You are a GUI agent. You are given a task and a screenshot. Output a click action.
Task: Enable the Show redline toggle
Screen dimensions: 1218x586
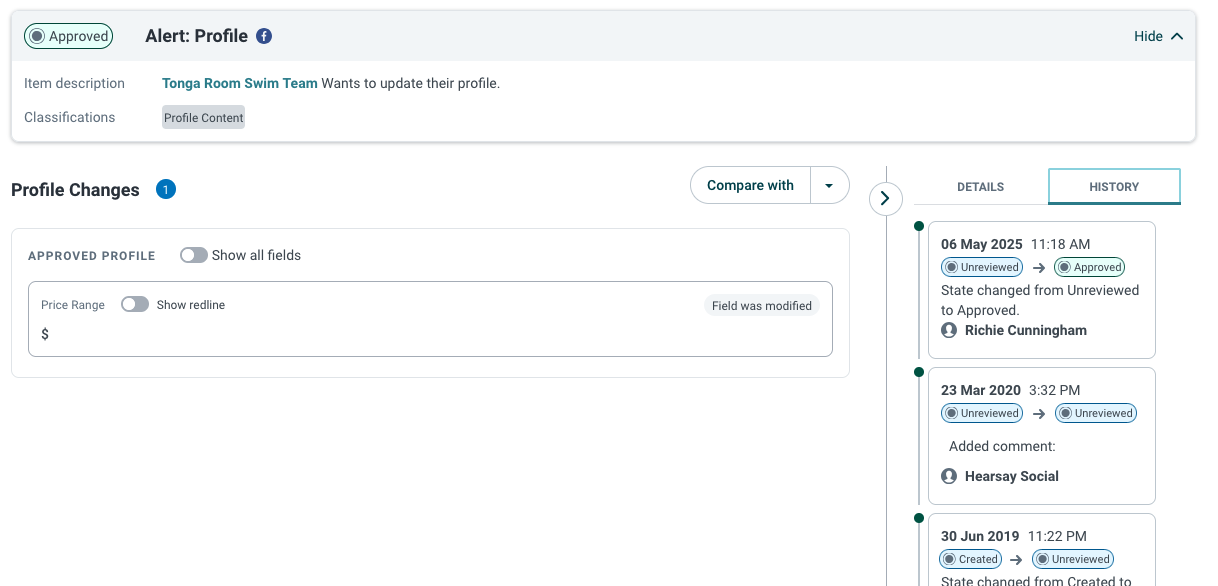[x=135, y=304]
